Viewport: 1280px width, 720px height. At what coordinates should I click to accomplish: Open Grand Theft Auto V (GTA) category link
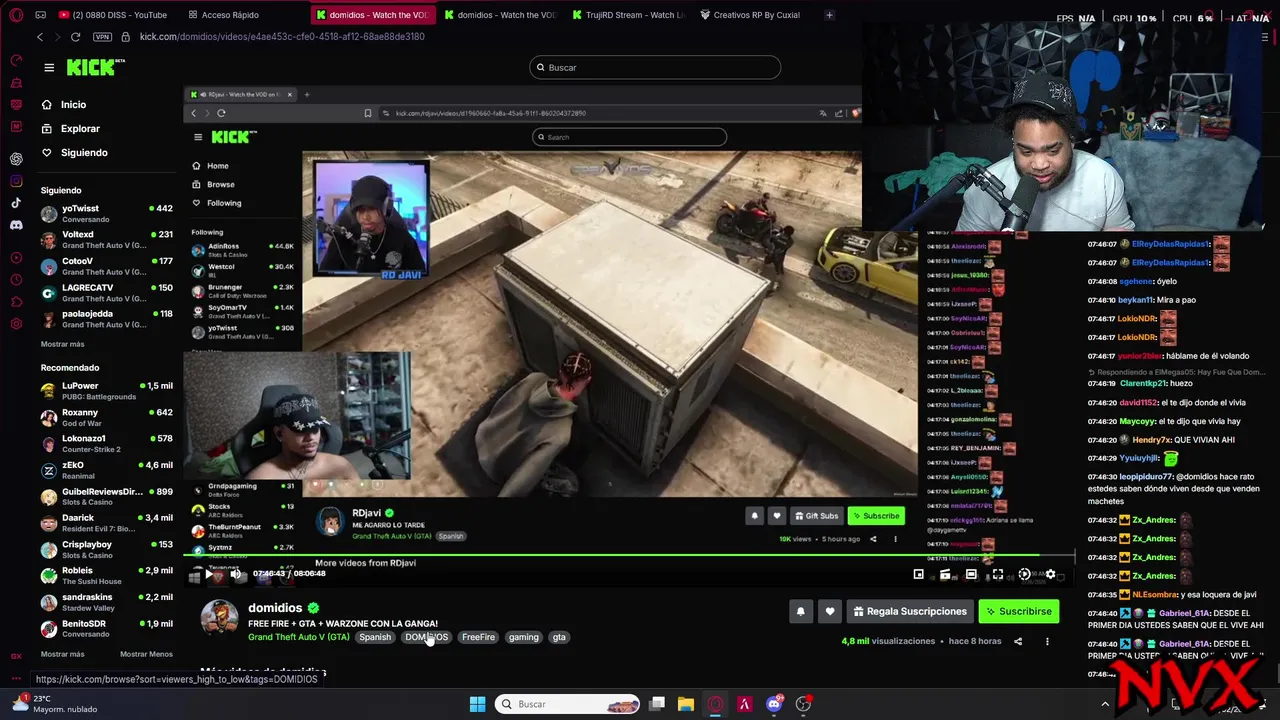(x=299, y=637)
